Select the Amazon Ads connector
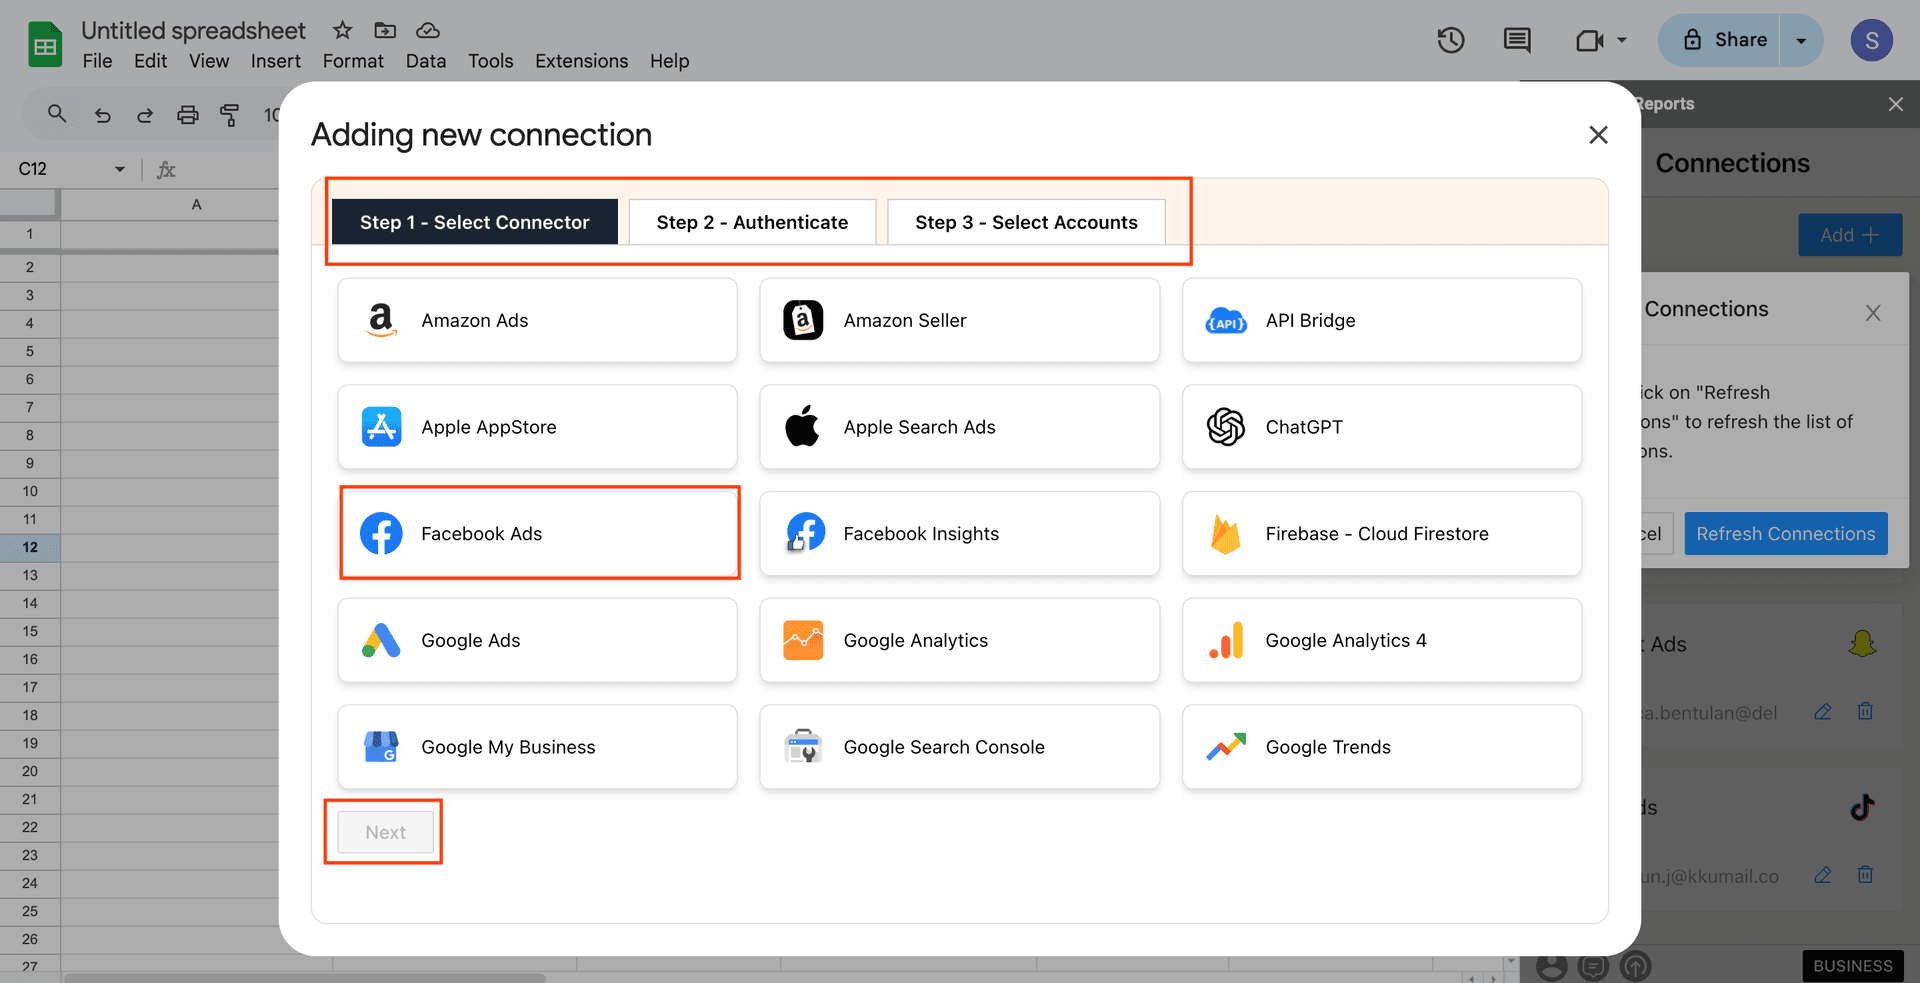The width and height of the screenshot is (1920, 983). (x=538, y=320)
